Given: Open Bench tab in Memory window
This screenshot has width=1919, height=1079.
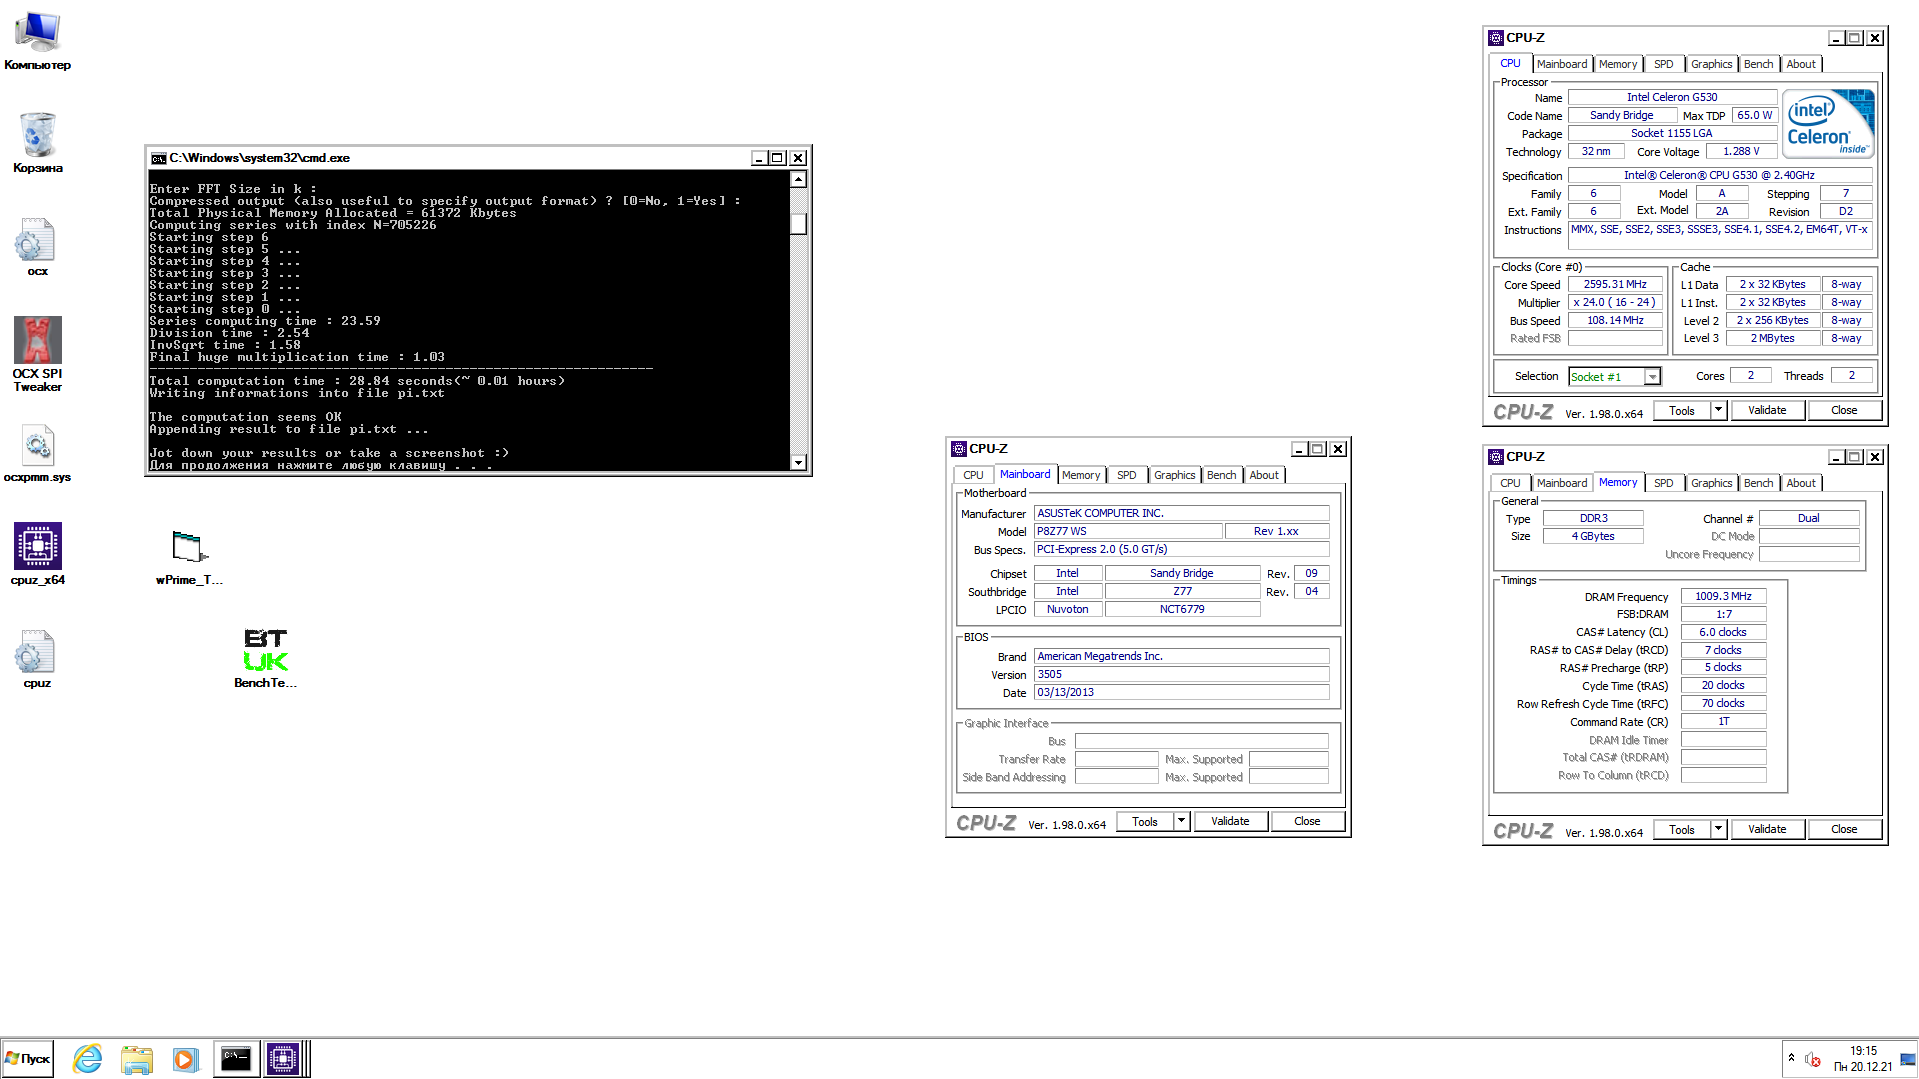Looking at the screenshot, I should [1758, 483].
